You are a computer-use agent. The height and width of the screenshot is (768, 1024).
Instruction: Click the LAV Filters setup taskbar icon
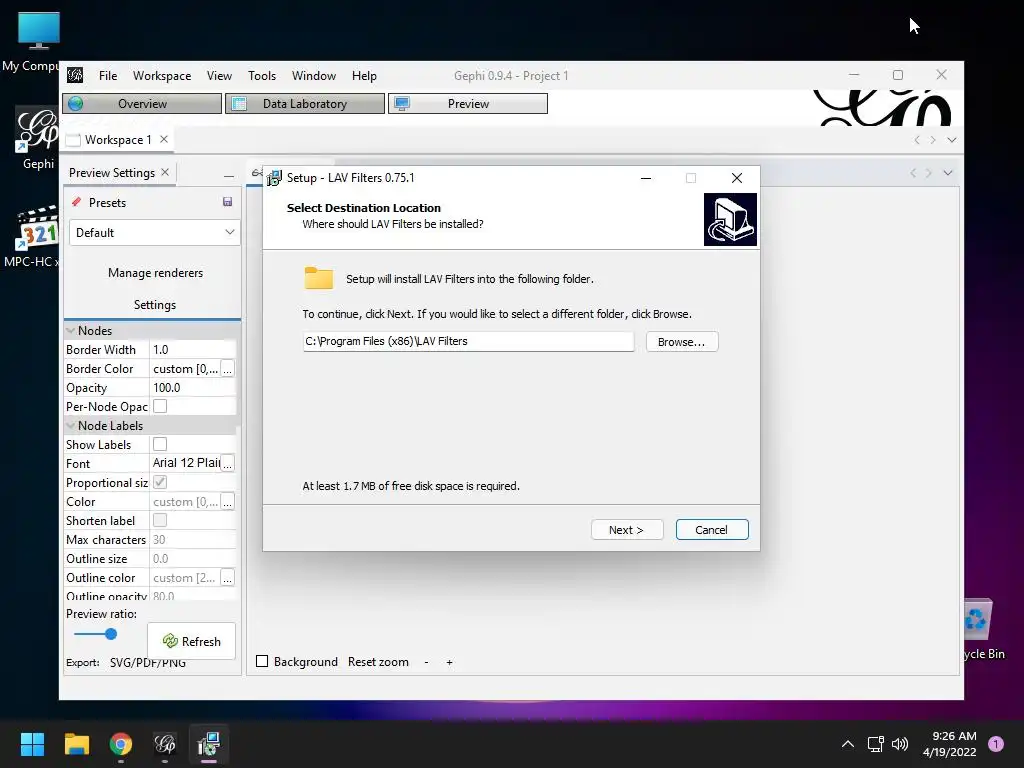click(x=209, y=744)
